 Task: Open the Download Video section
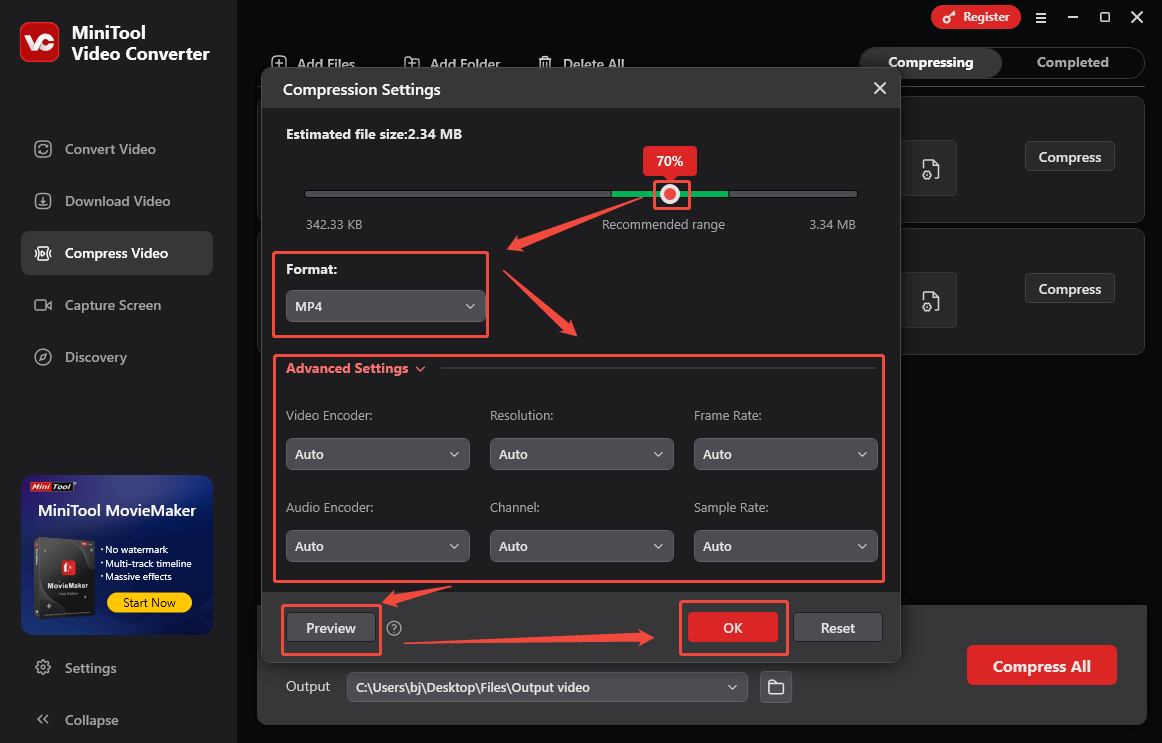(43, 201)
